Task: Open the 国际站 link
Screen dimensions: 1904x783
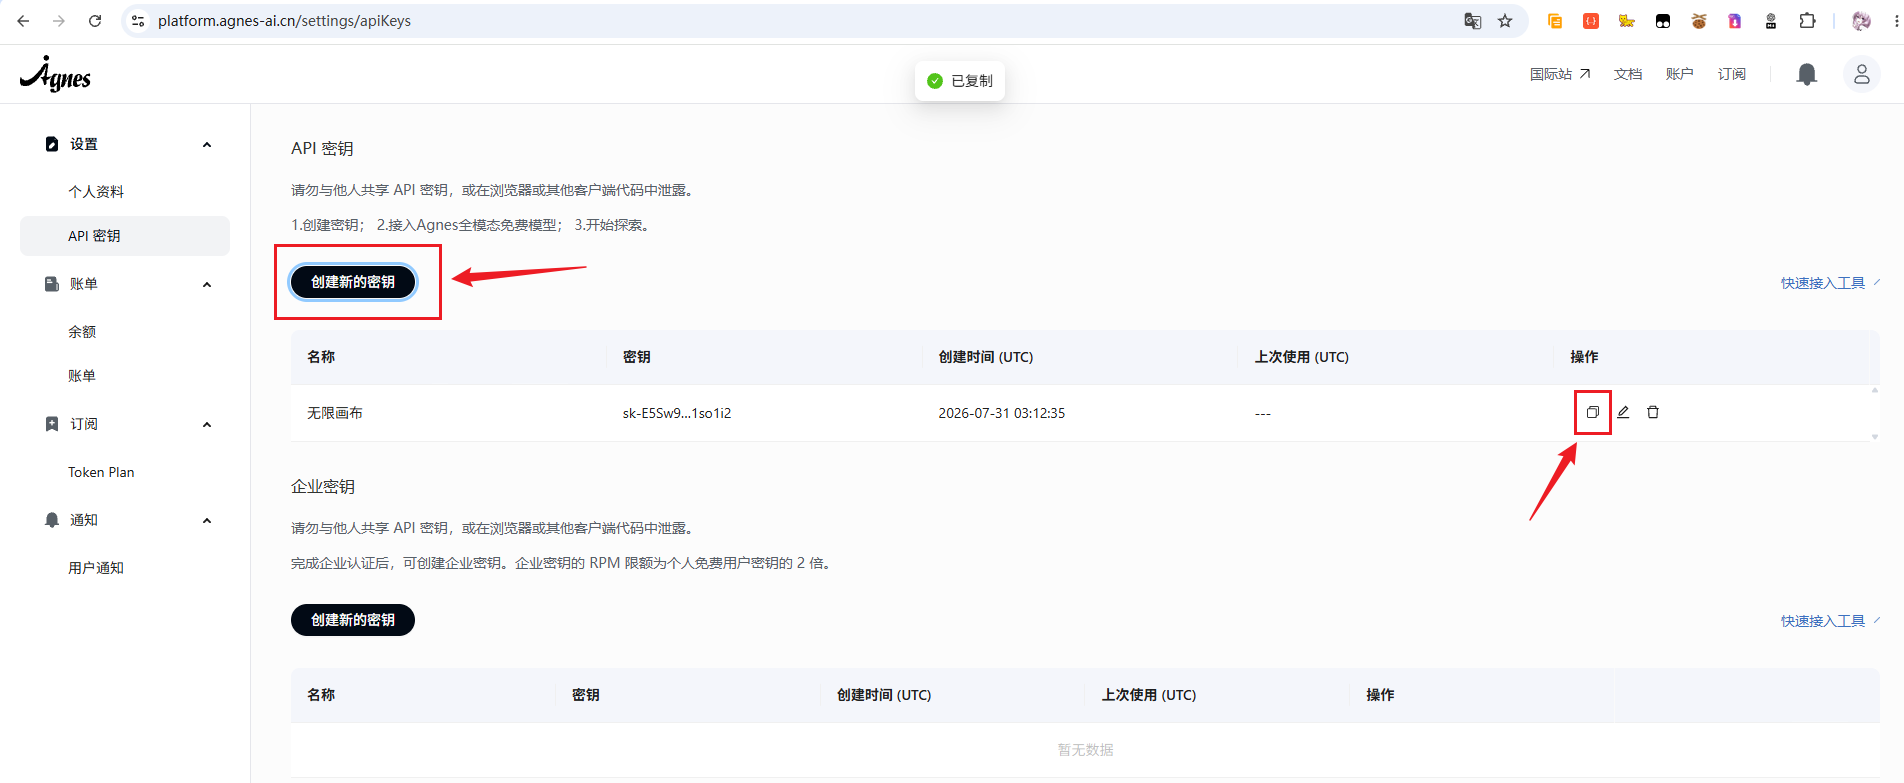Action: (1560, 74)
